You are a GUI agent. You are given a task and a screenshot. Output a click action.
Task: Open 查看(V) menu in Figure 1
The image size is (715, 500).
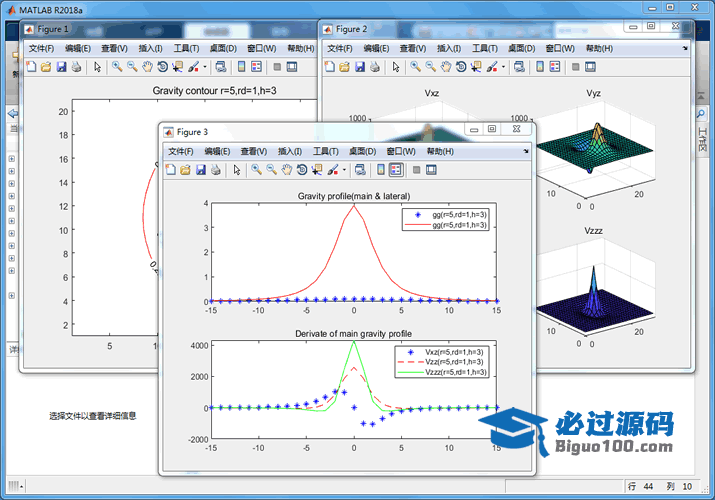[114, 48]
